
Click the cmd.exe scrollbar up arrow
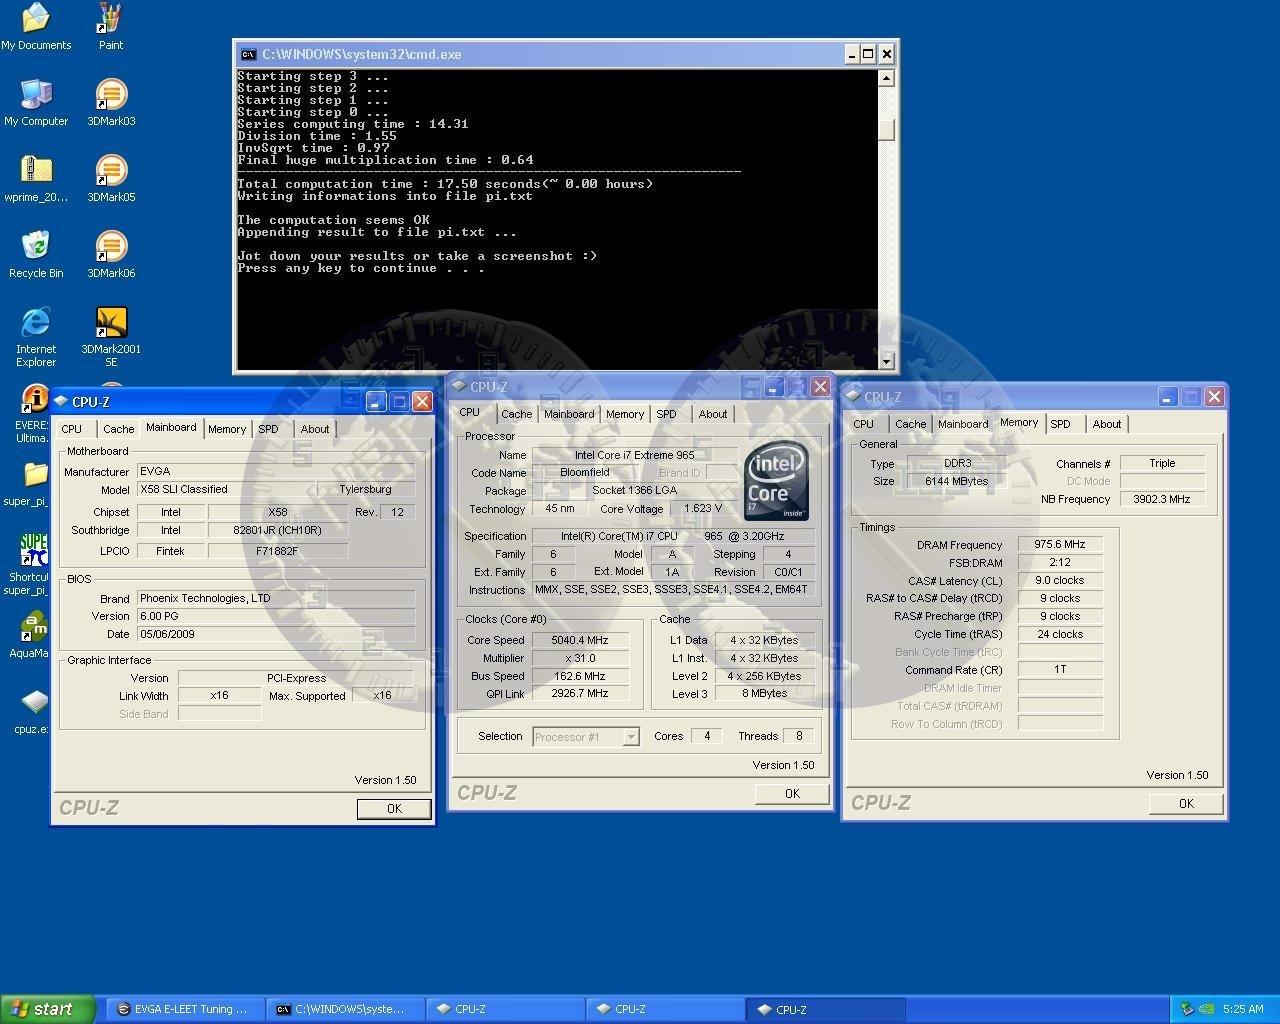point(886,79)
